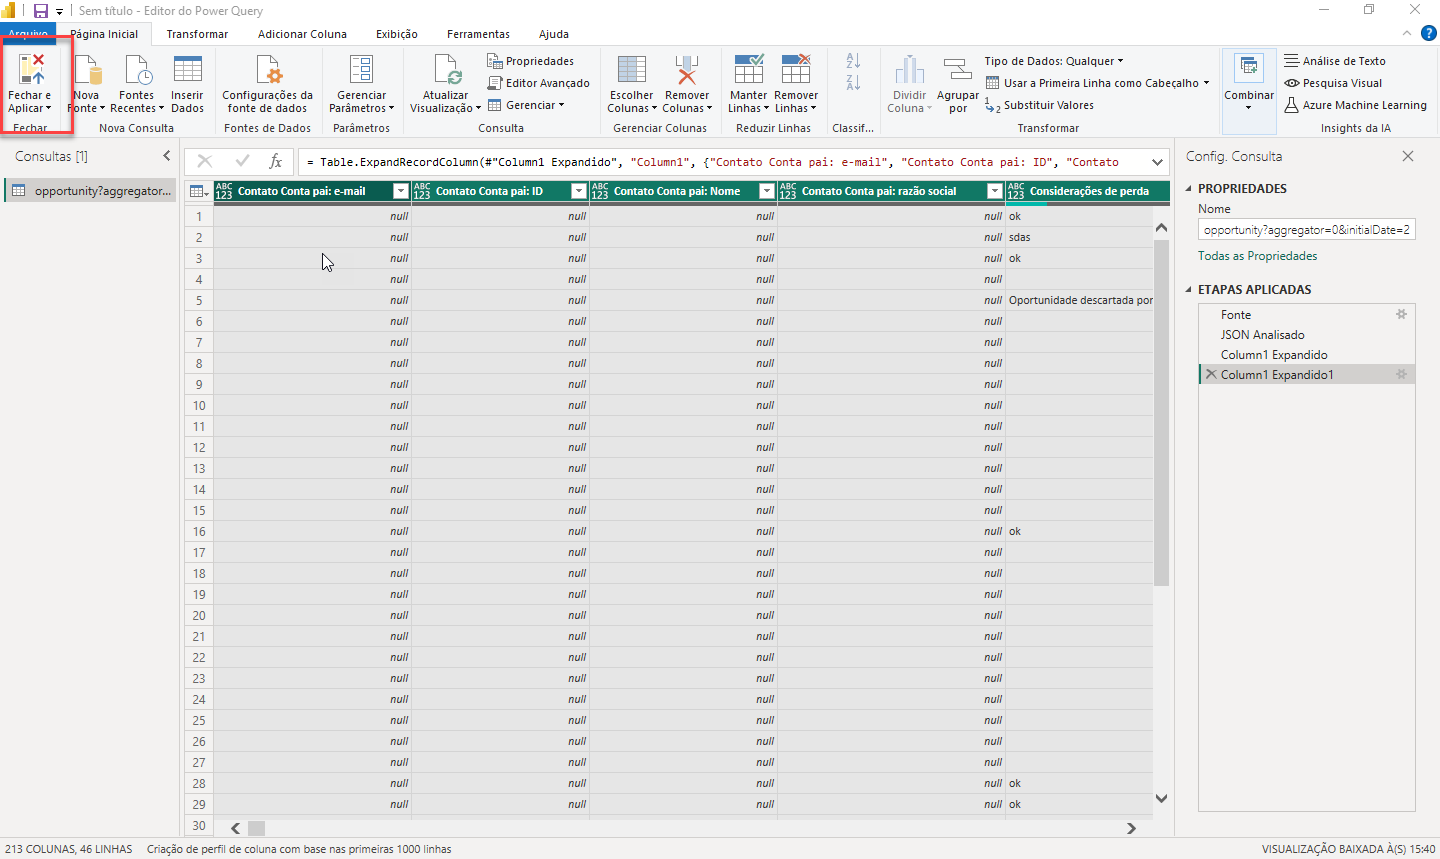Expand the formula bar

1157,162
